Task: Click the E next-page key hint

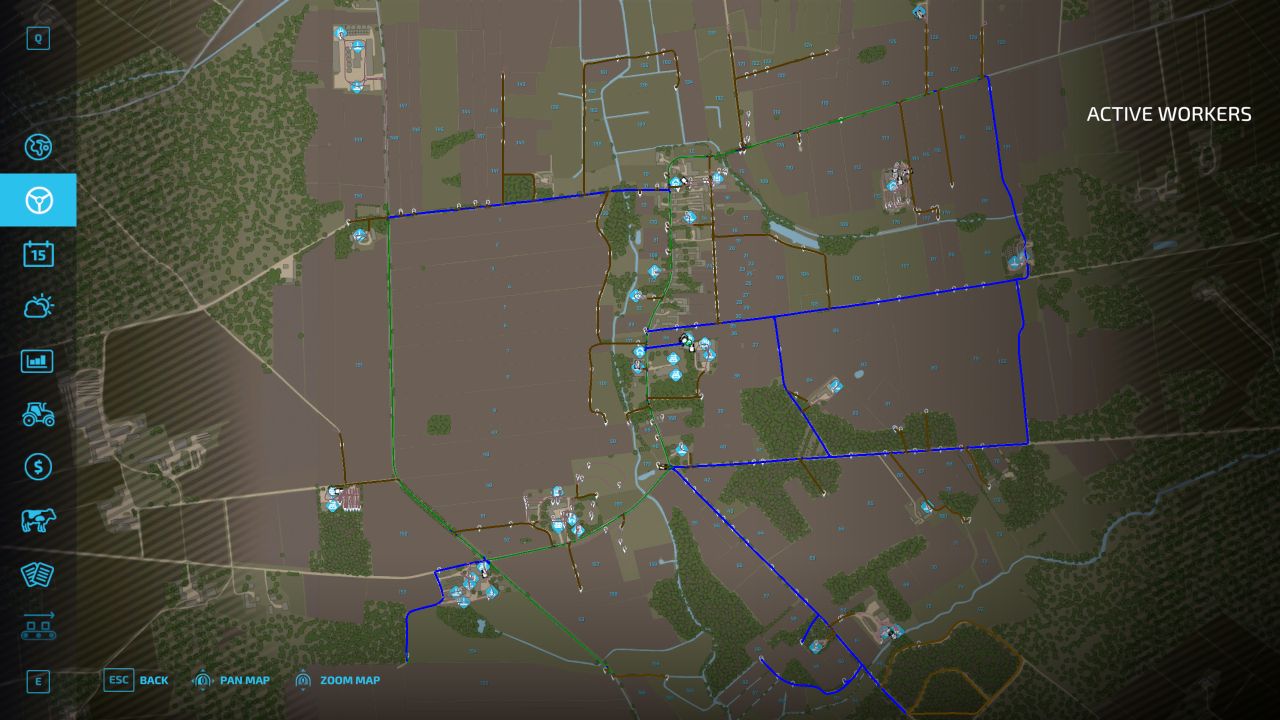Action: pos(38,682)
